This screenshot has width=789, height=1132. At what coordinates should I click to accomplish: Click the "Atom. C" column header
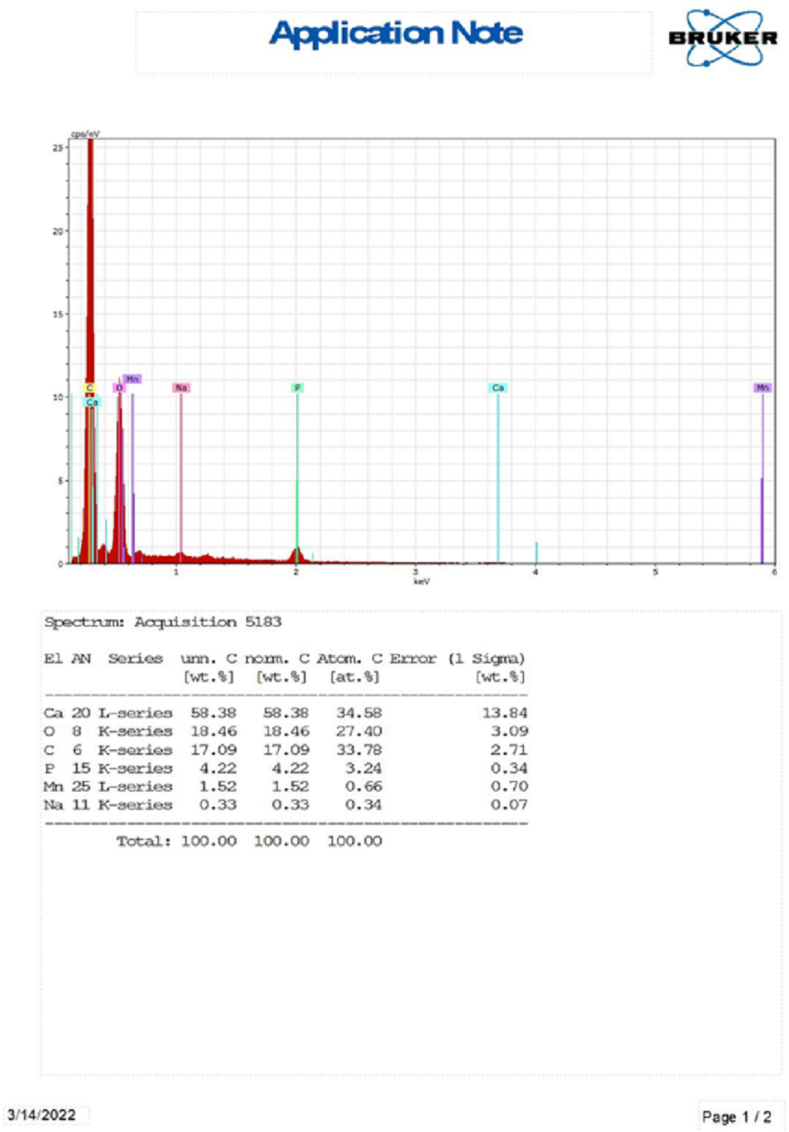(x=349, y=658)
